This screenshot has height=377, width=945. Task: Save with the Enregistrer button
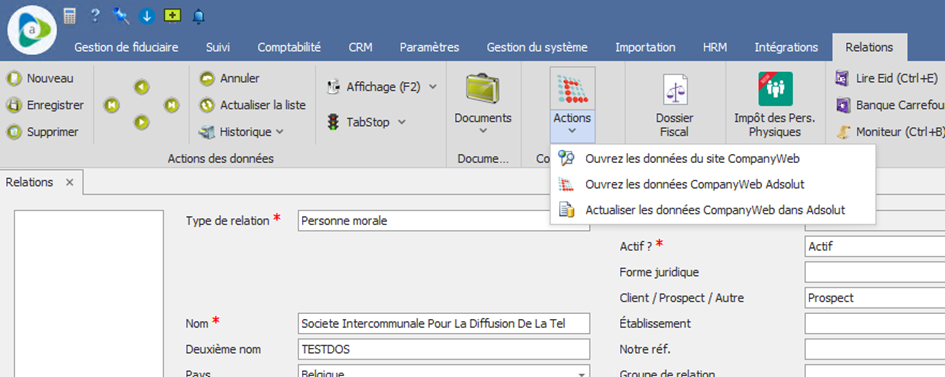(x=46, y=105)
